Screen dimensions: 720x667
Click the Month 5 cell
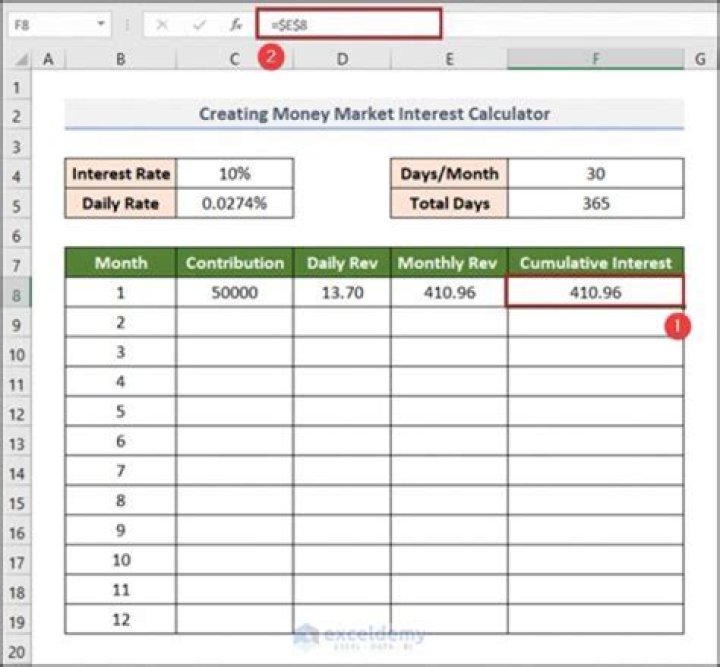coord(120,411)
